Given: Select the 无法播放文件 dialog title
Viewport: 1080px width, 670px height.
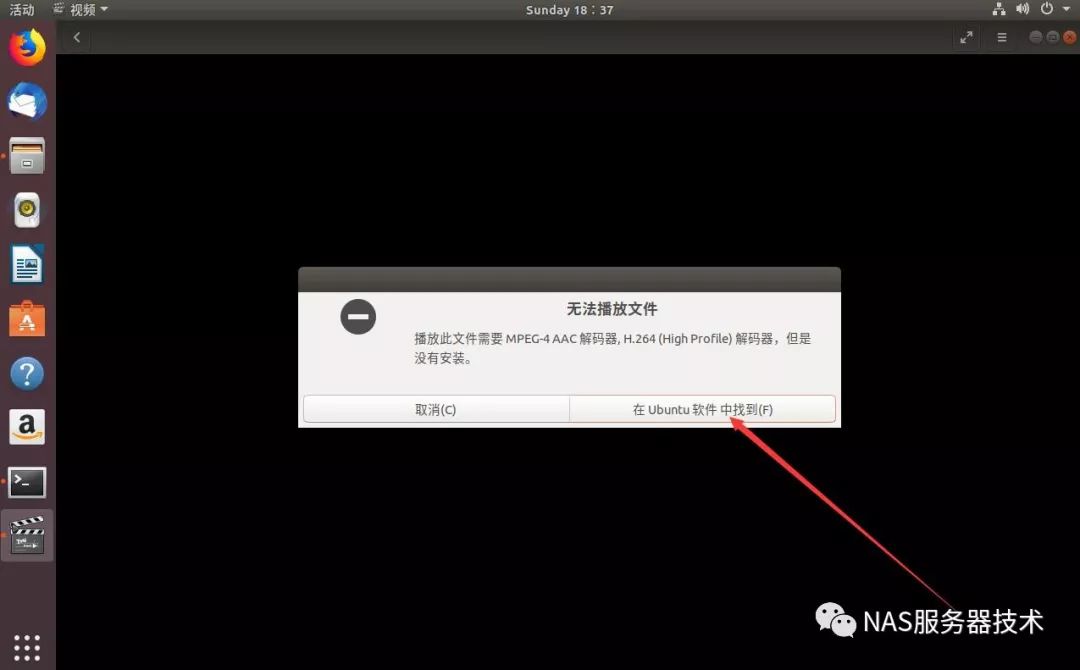Looking at the screenshot, I should (612, 309).
